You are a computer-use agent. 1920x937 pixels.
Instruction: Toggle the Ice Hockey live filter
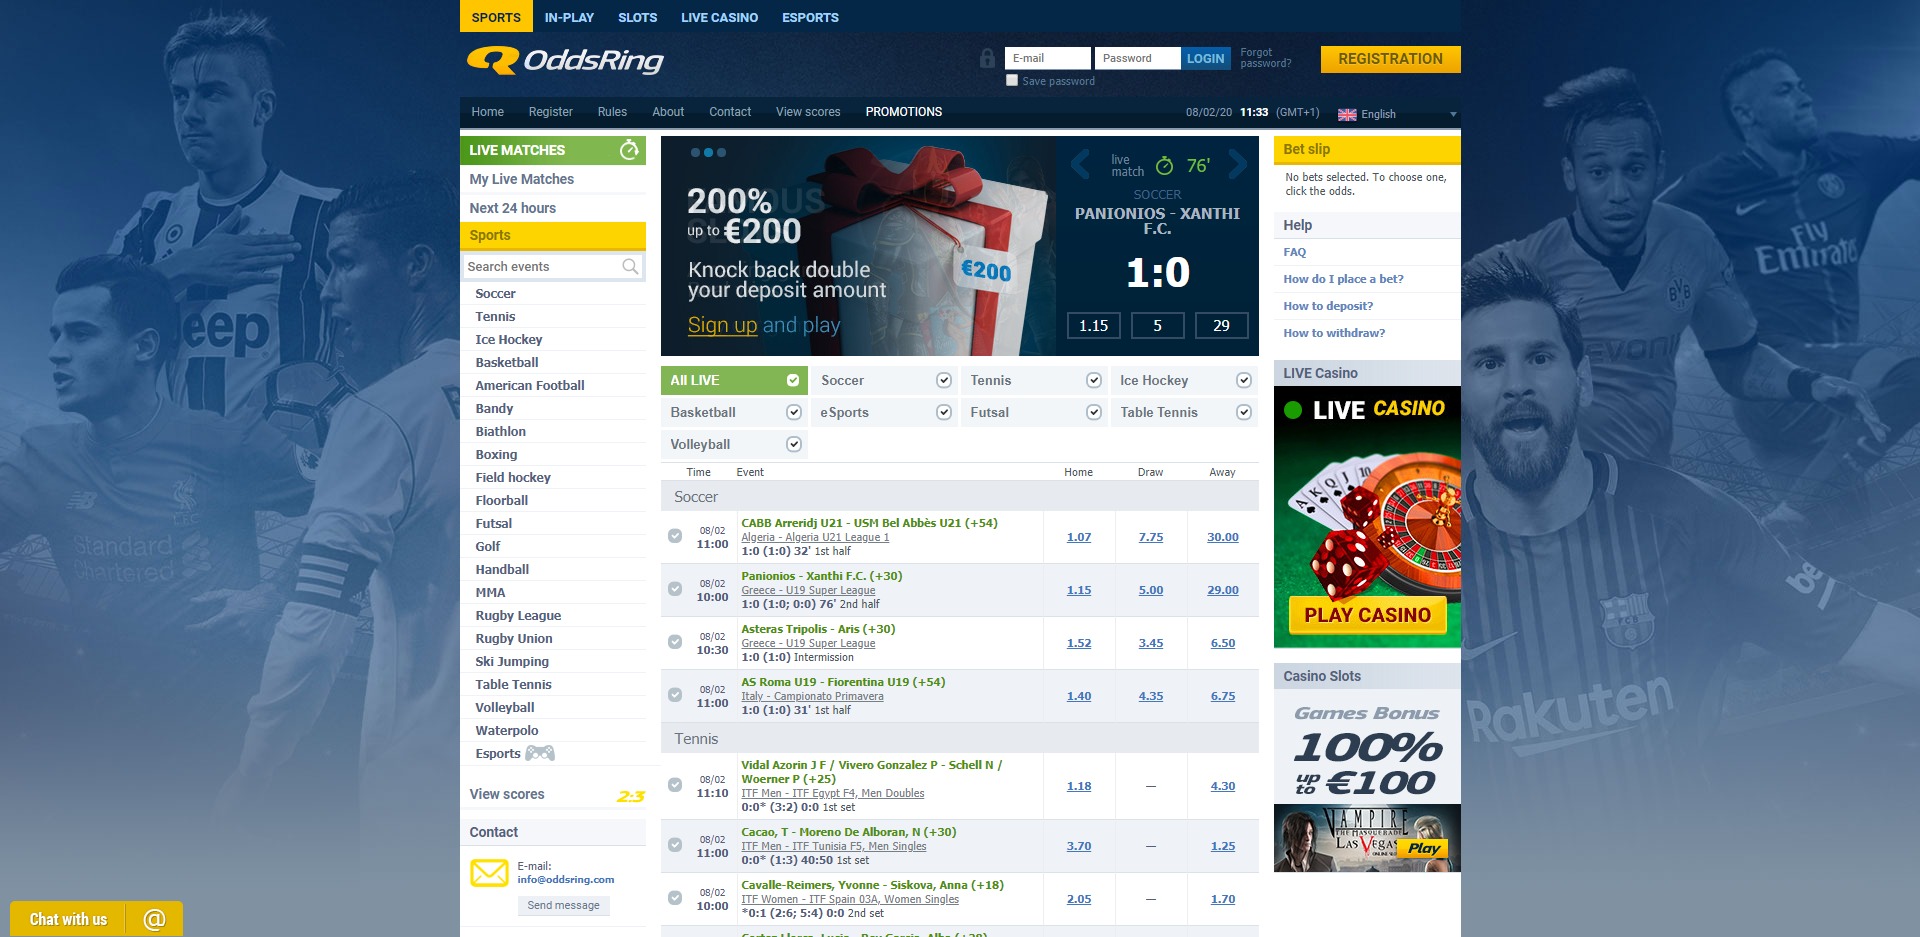click(1243, 380)
